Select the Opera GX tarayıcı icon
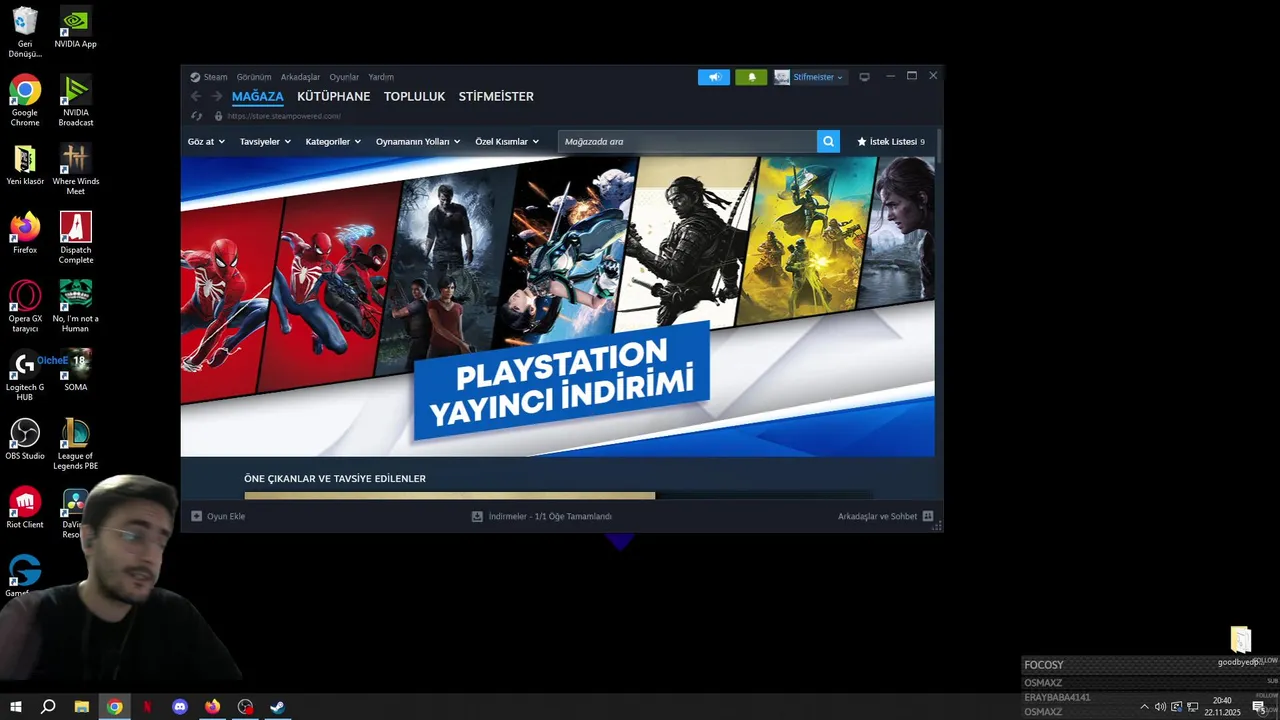The image size is (1280, 720). [25, 306]
